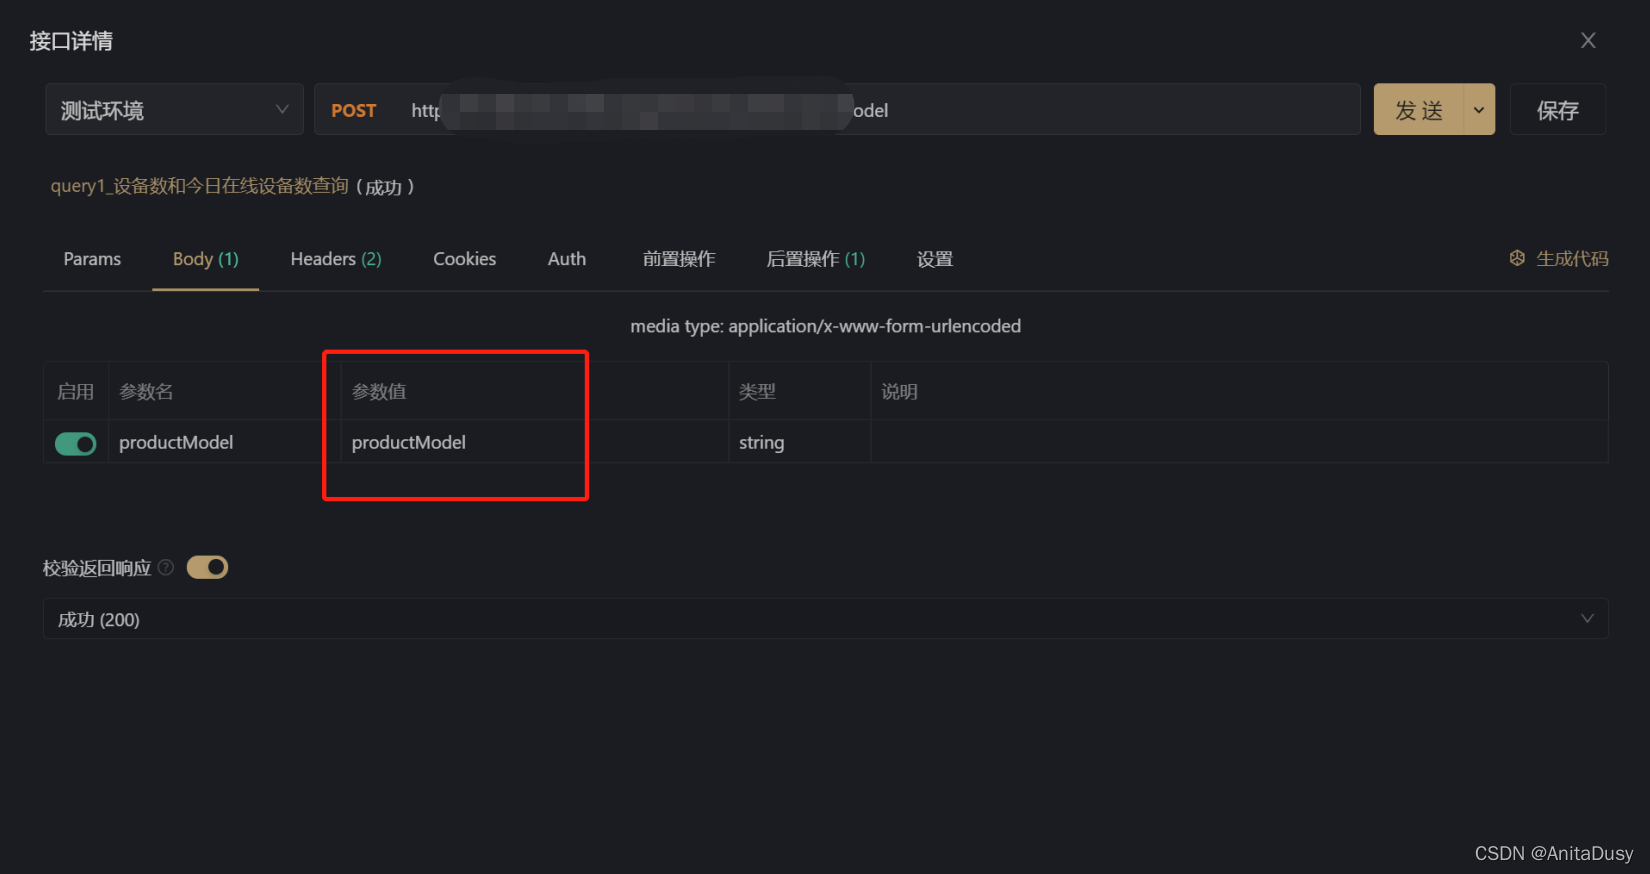The height and width of the screenshot is (874, 1650).
Task: Click the help icon beside 校验返回响应
Action: [166, 567]
